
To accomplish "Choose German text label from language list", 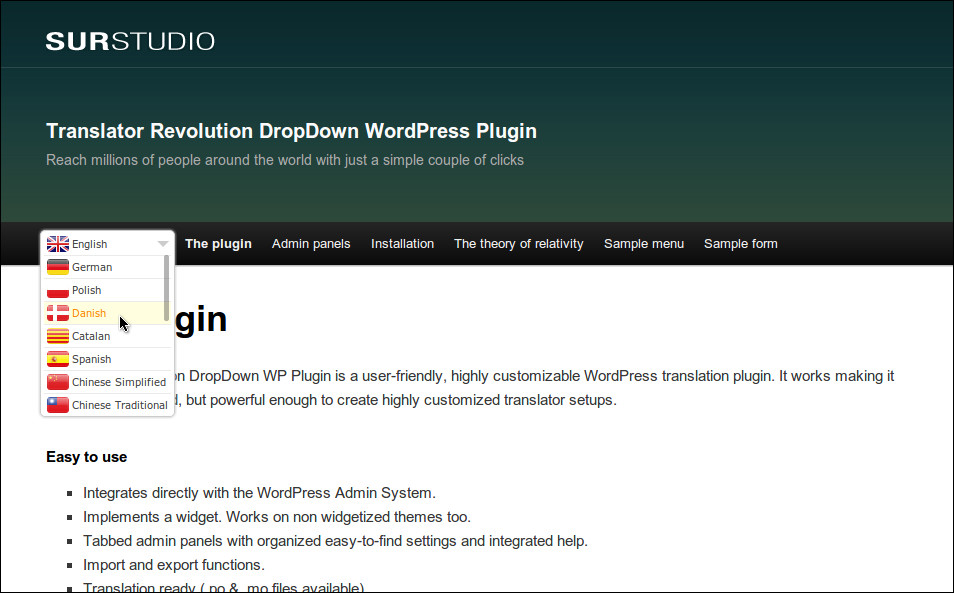I will [92, 267].
